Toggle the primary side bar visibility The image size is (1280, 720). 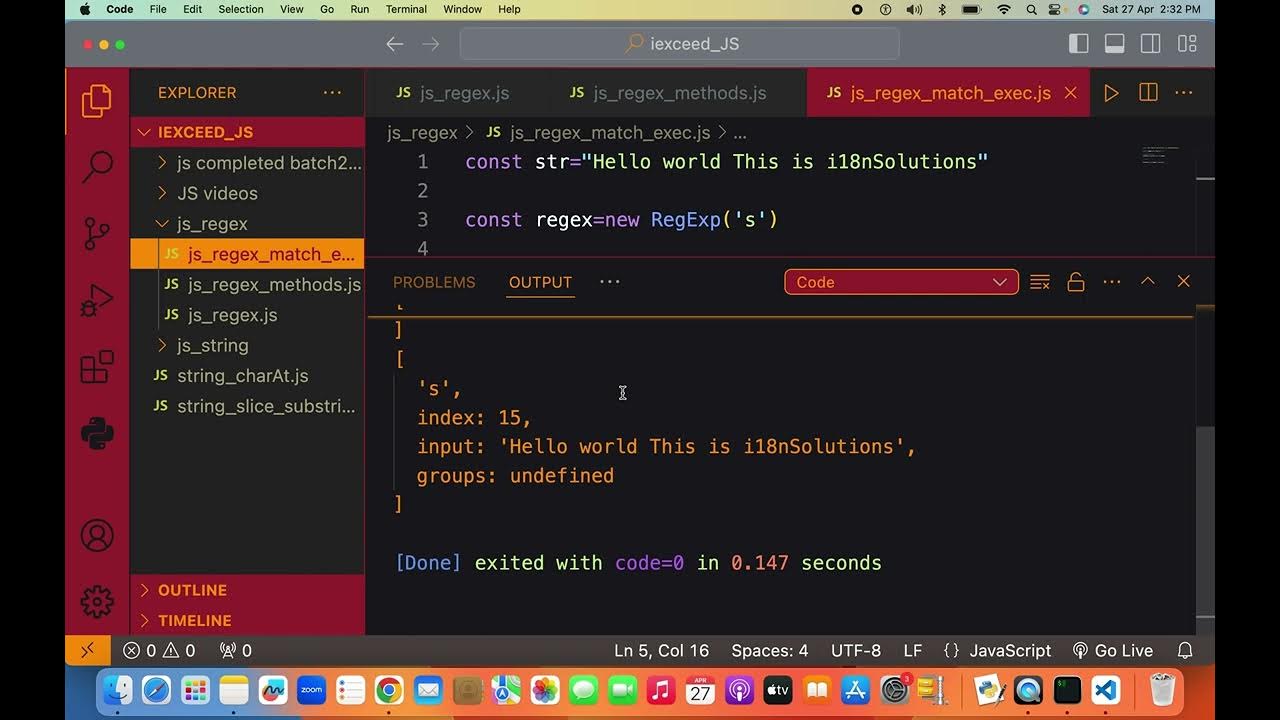(1079, 44)
